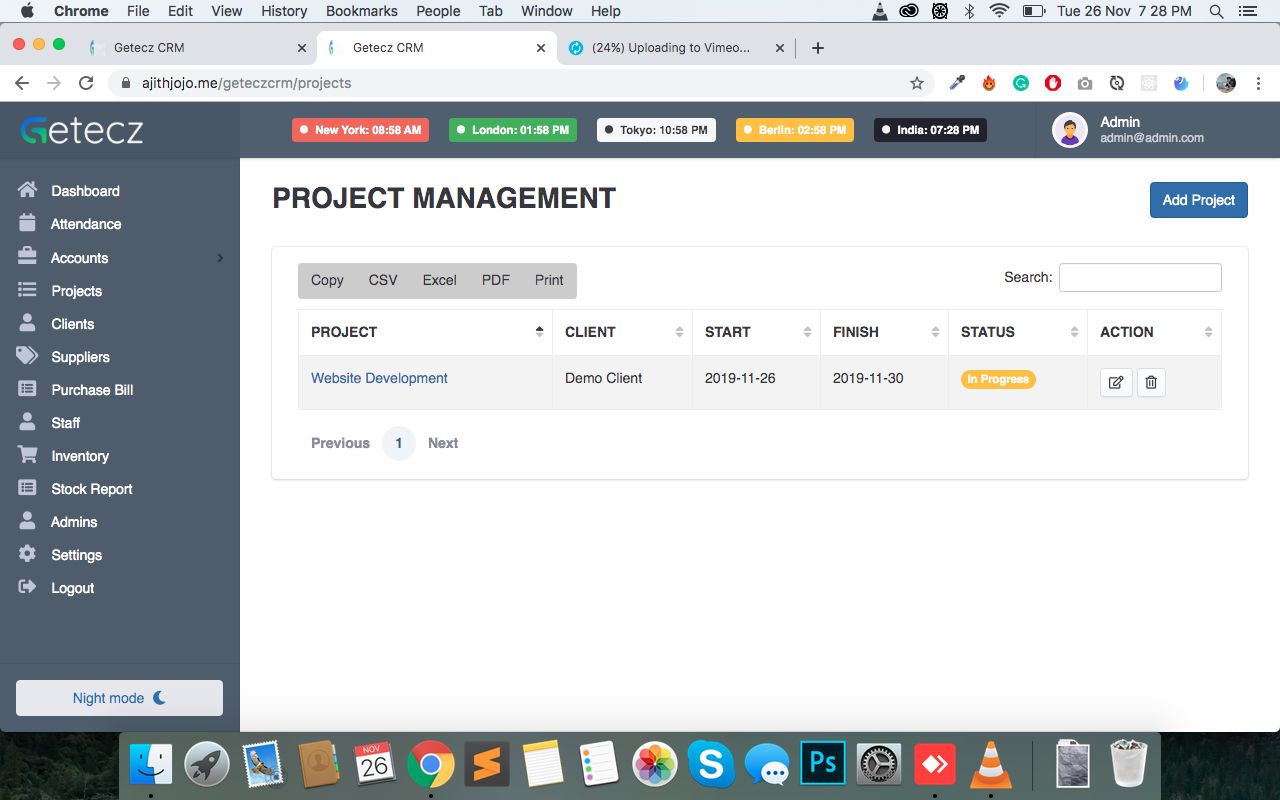Viewport: 1280px width, 800px height.
Task: Click the Tokyo time badge
Action: click(656, 130)
